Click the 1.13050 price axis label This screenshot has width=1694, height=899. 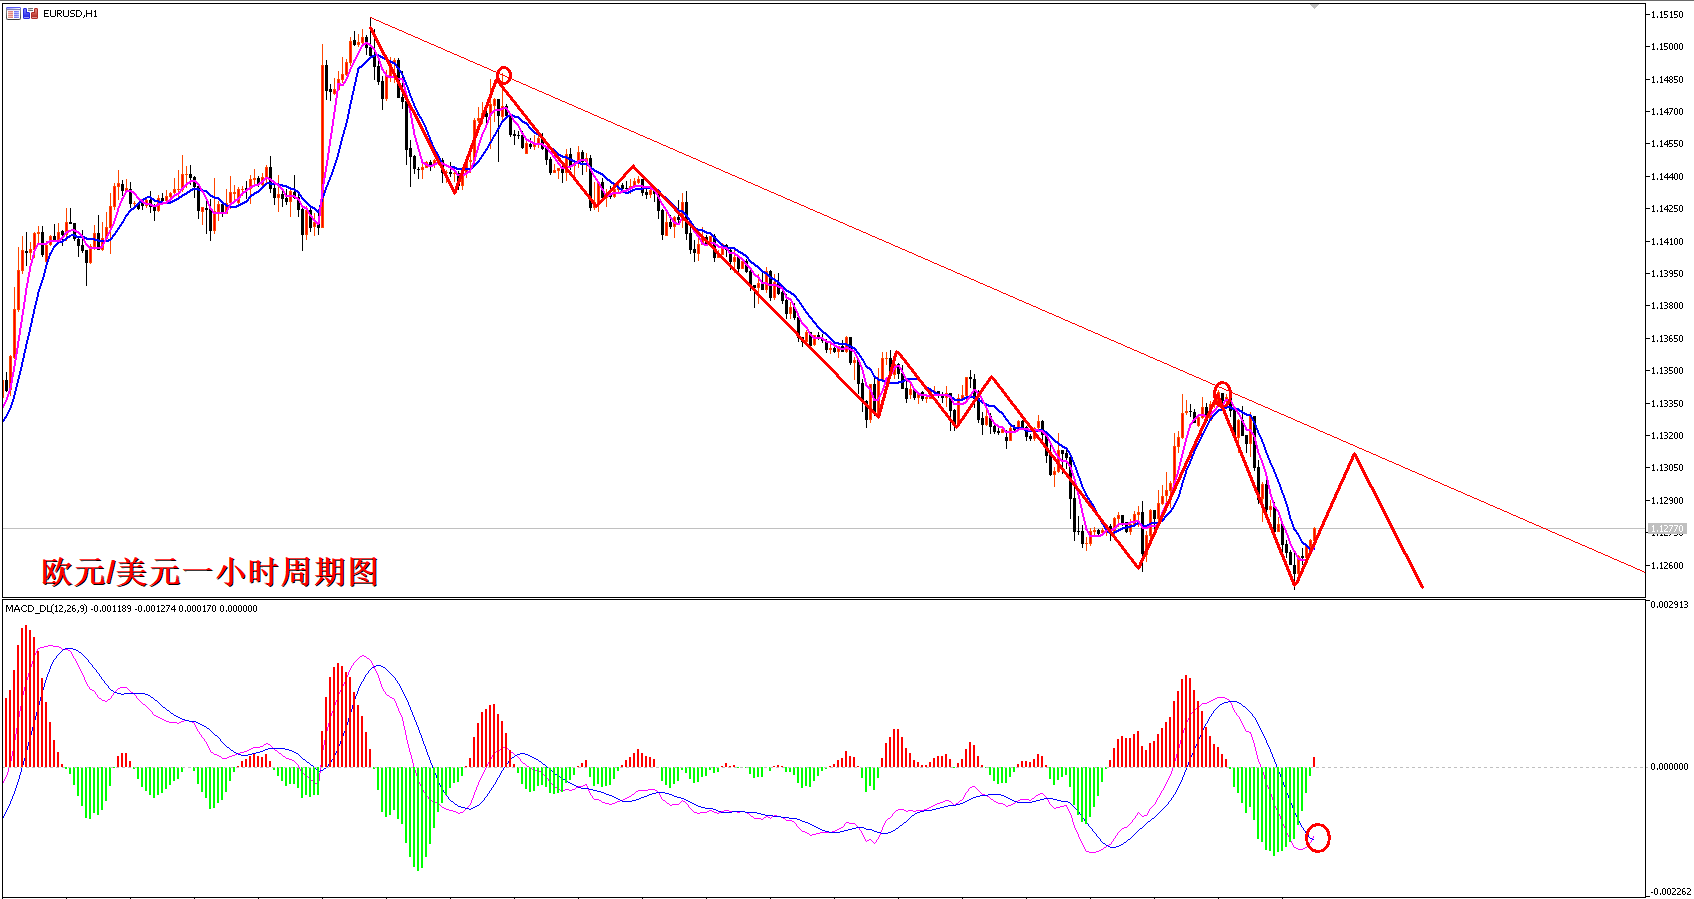click(x=1667, y=468)
